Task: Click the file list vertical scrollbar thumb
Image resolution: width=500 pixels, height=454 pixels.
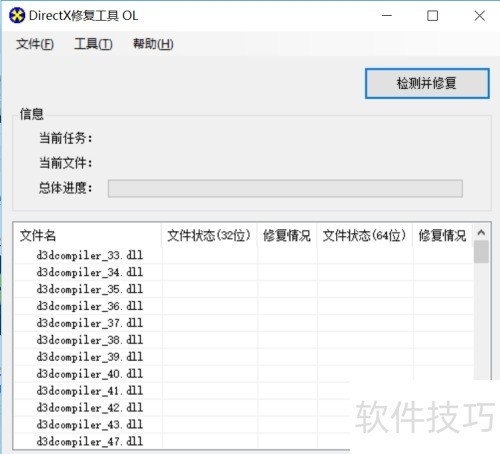Action: click(x=481, y=252)
